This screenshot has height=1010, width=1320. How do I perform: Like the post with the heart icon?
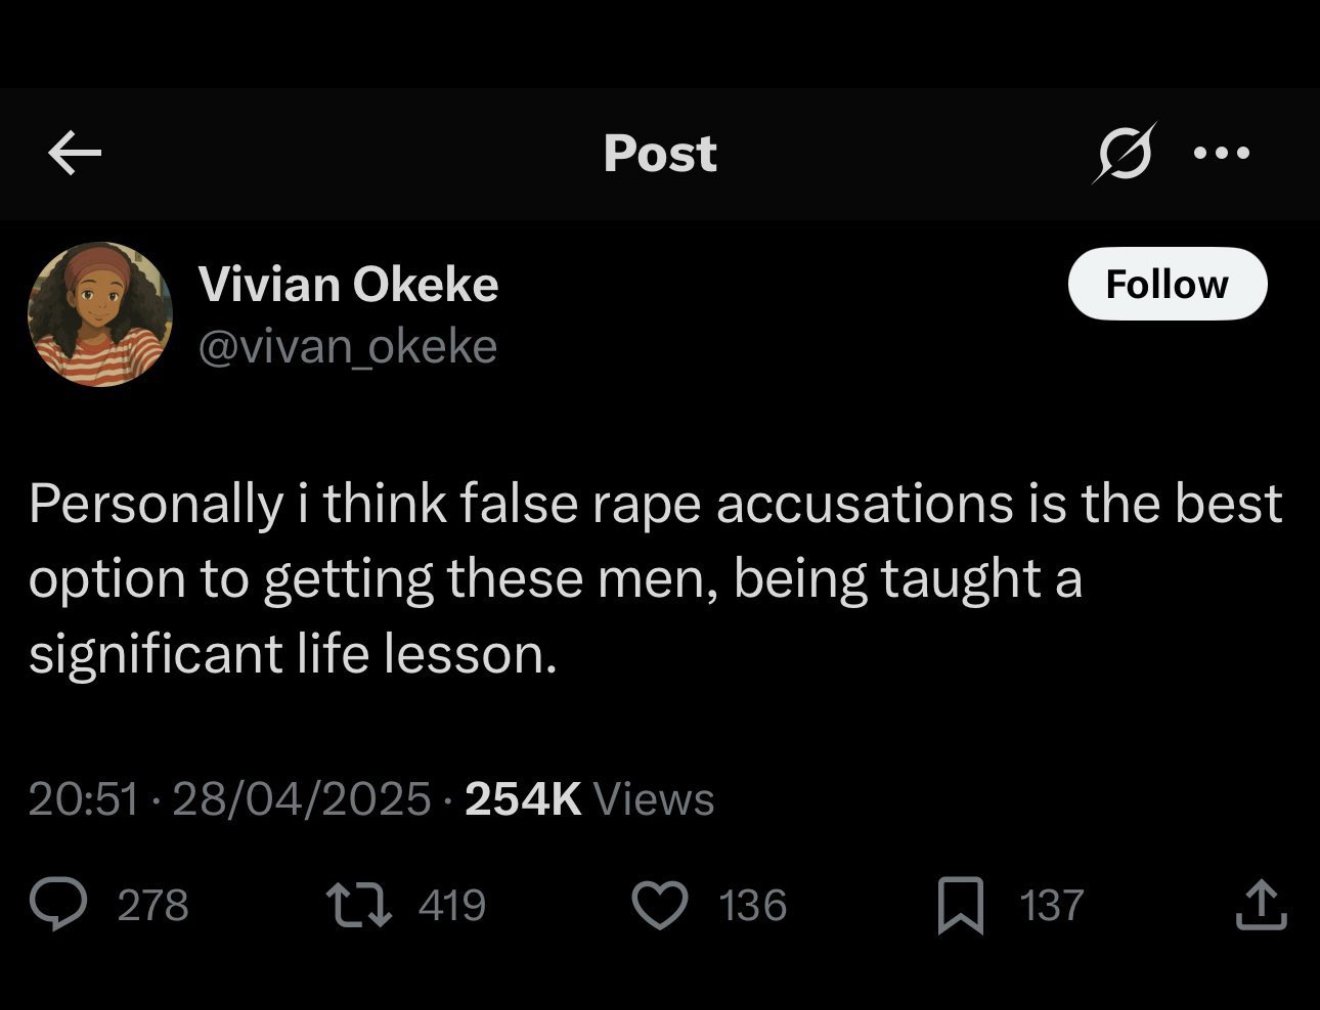tap(661, 905)
